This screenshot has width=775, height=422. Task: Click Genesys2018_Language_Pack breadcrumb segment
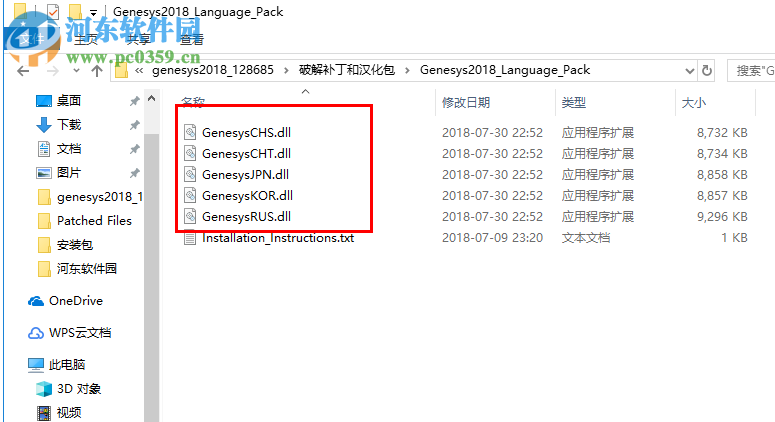click(505, 70)
